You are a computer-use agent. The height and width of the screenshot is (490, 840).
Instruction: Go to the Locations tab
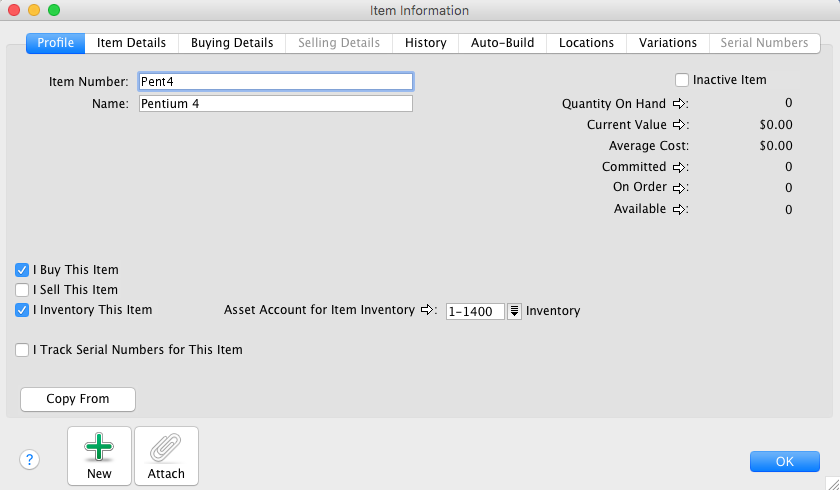[x=586, y=43]
